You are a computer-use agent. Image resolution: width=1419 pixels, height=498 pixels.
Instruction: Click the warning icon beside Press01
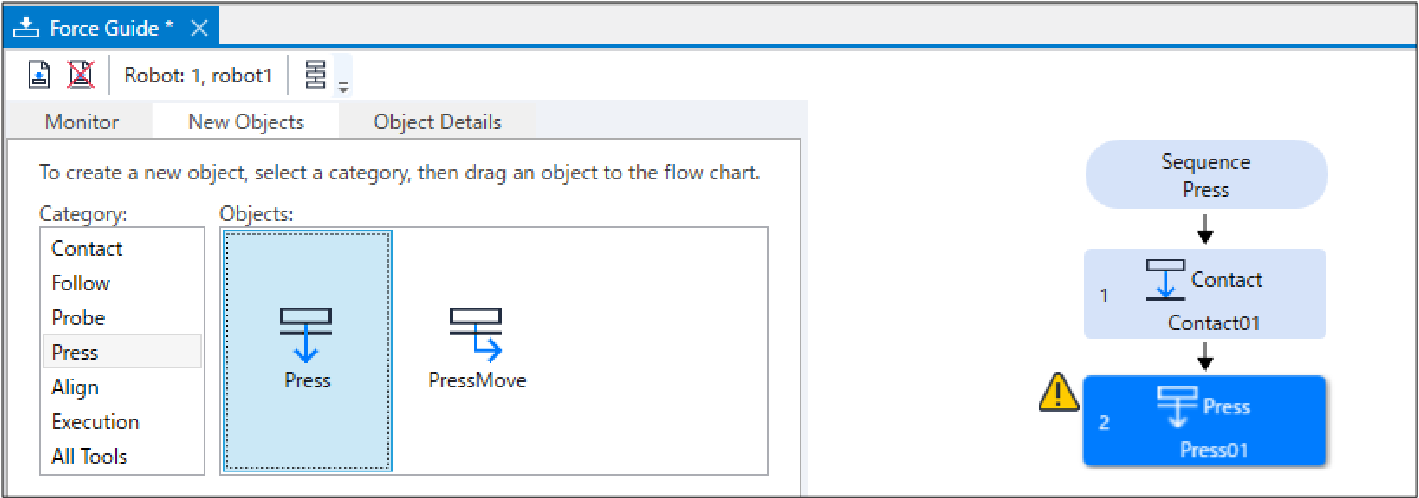point(1059,394)
